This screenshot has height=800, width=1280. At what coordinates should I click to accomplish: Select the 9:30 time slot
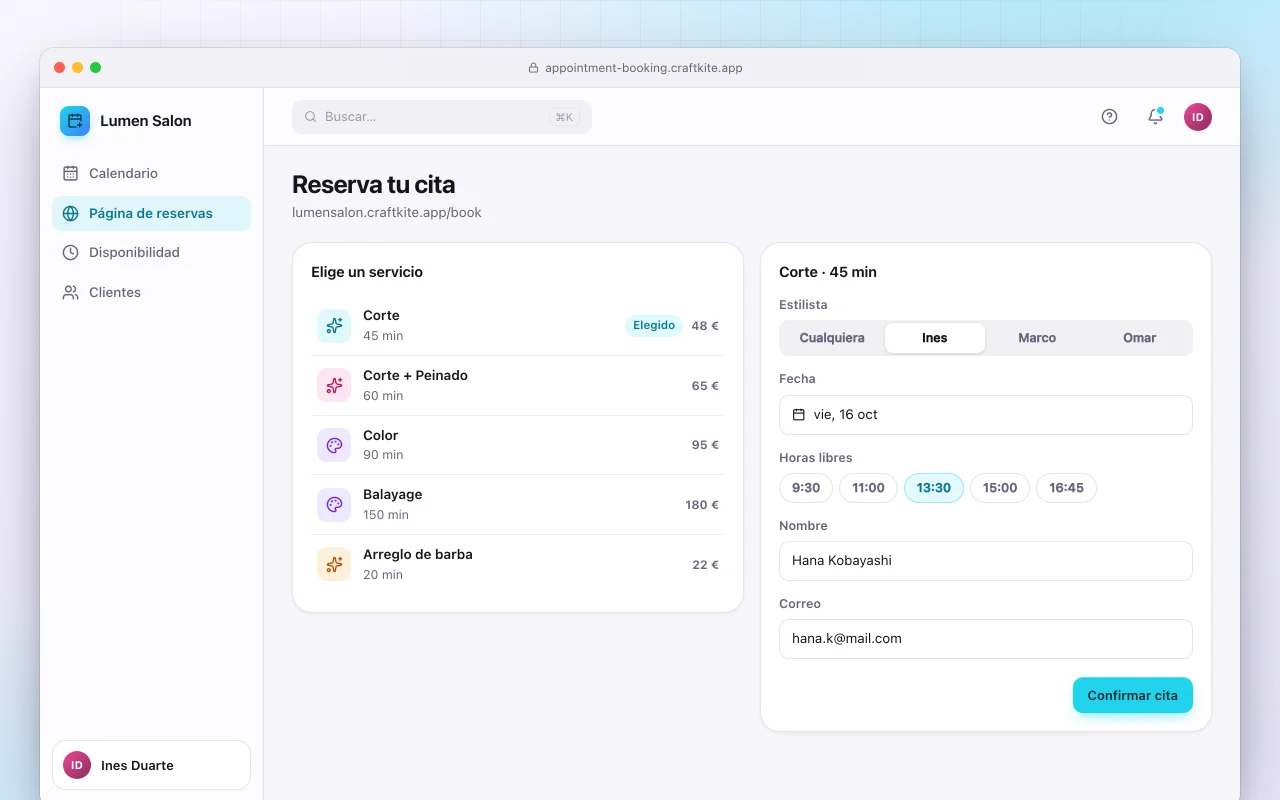[x=806, y=488]
